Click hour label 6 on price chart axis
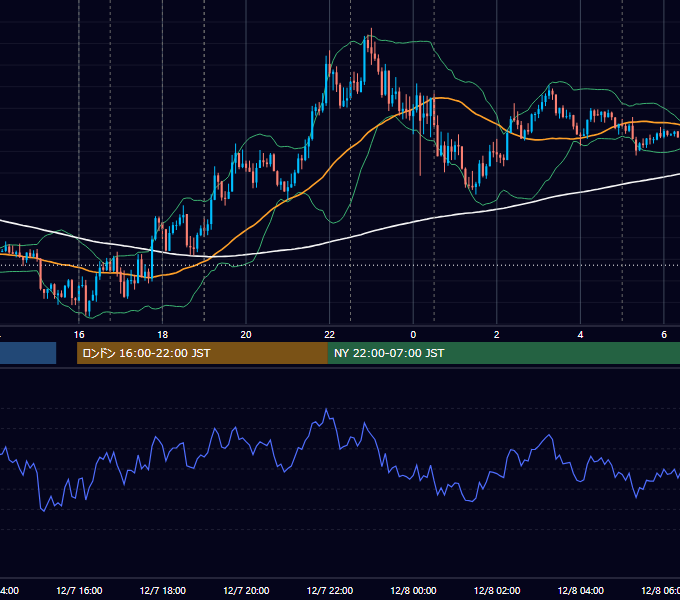Viewport: 680px width, 600px height. (664, 334)
